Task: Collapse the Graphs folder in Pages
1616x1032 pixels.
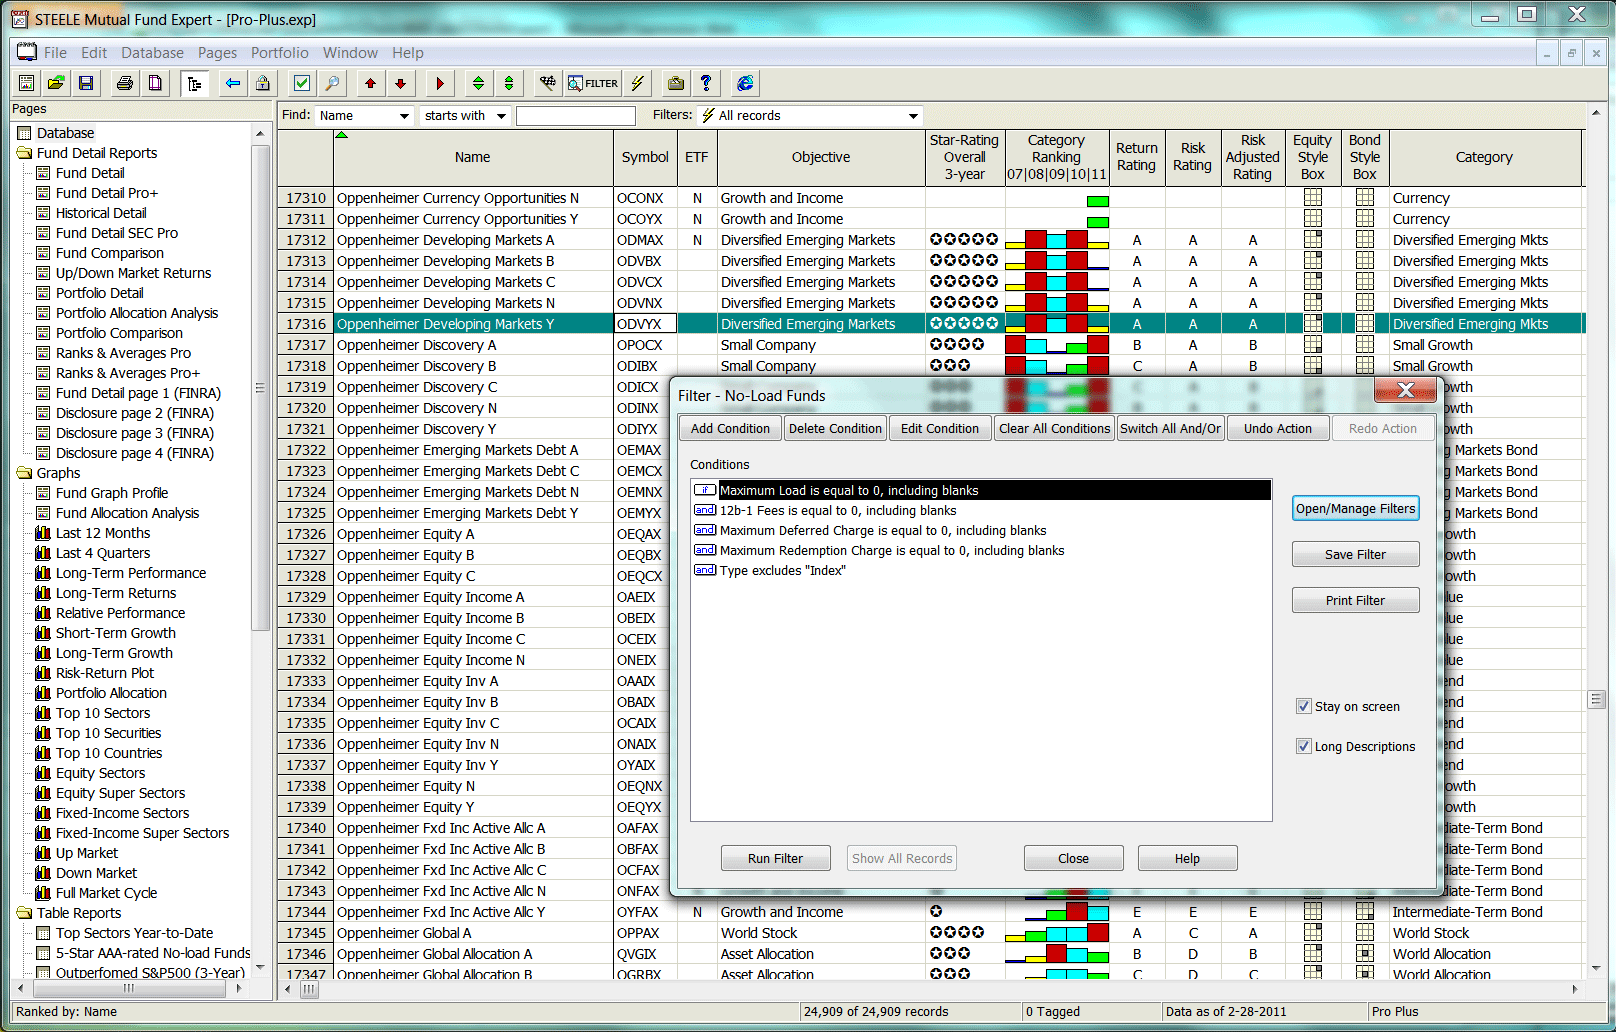Action: 25,473
